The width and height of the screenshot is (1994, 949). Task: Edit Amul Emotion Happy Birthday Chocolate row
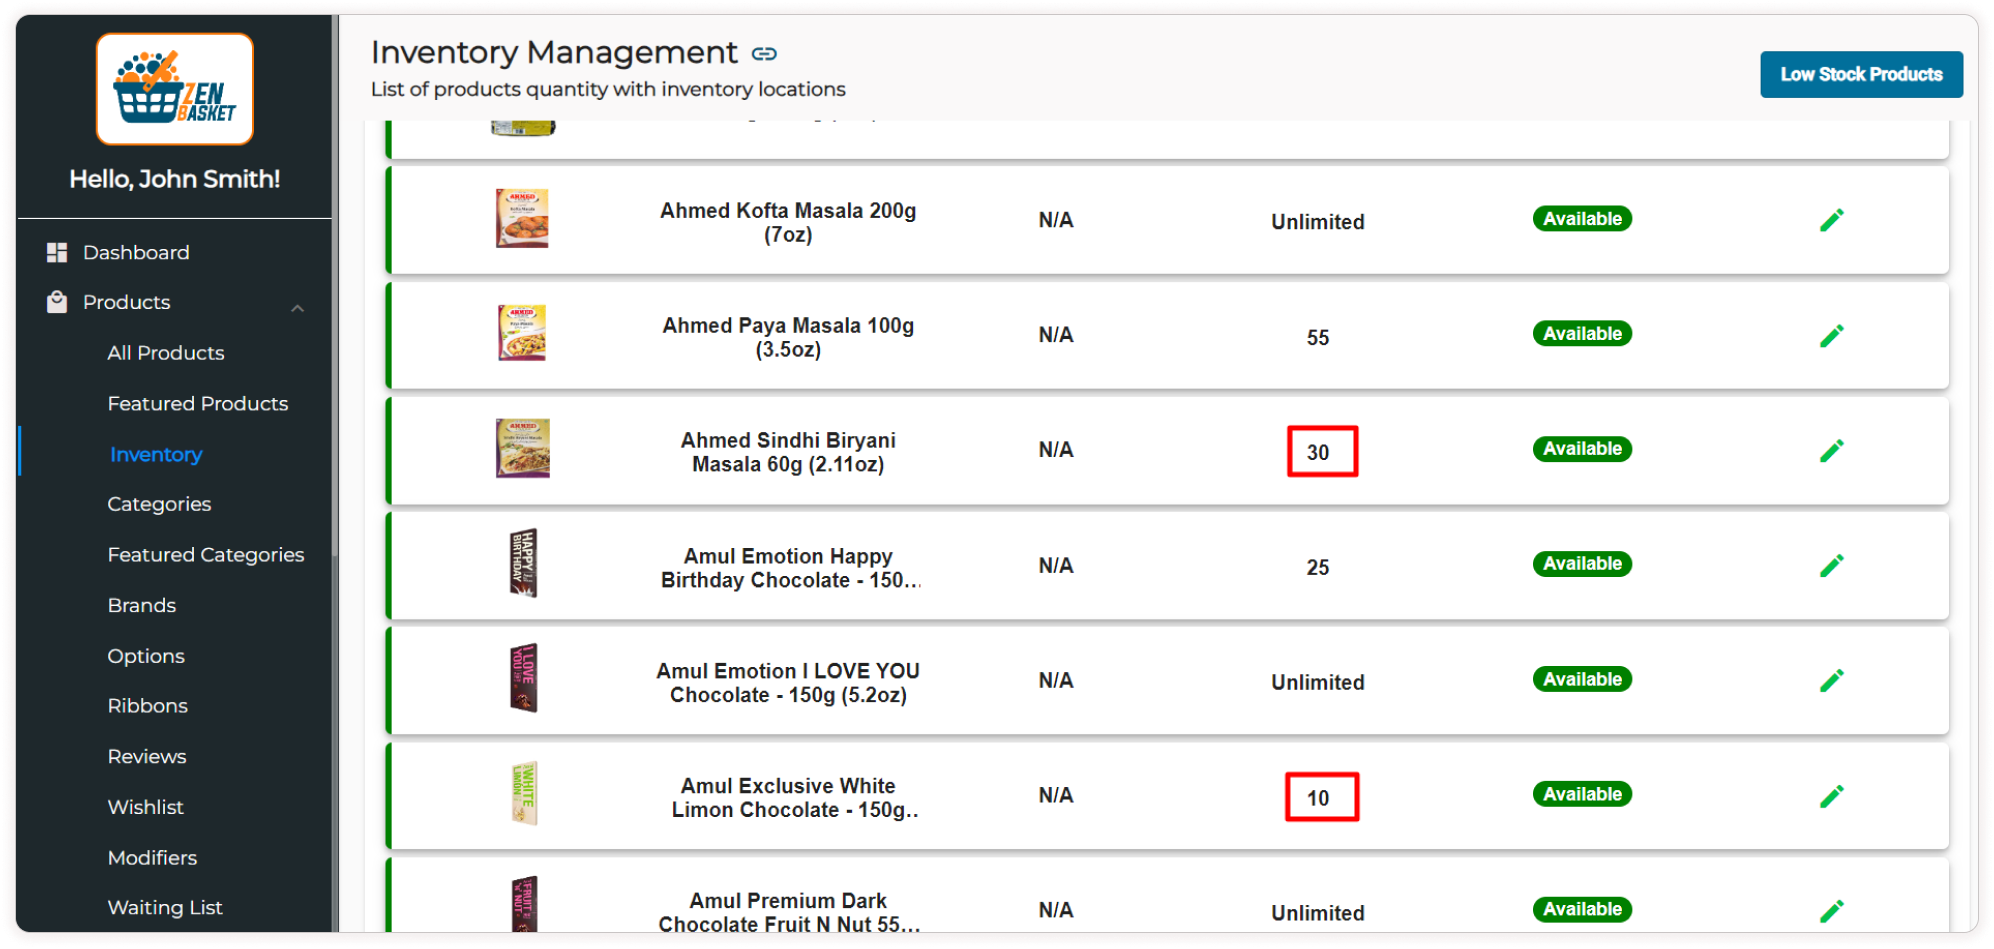(1831, 565)
